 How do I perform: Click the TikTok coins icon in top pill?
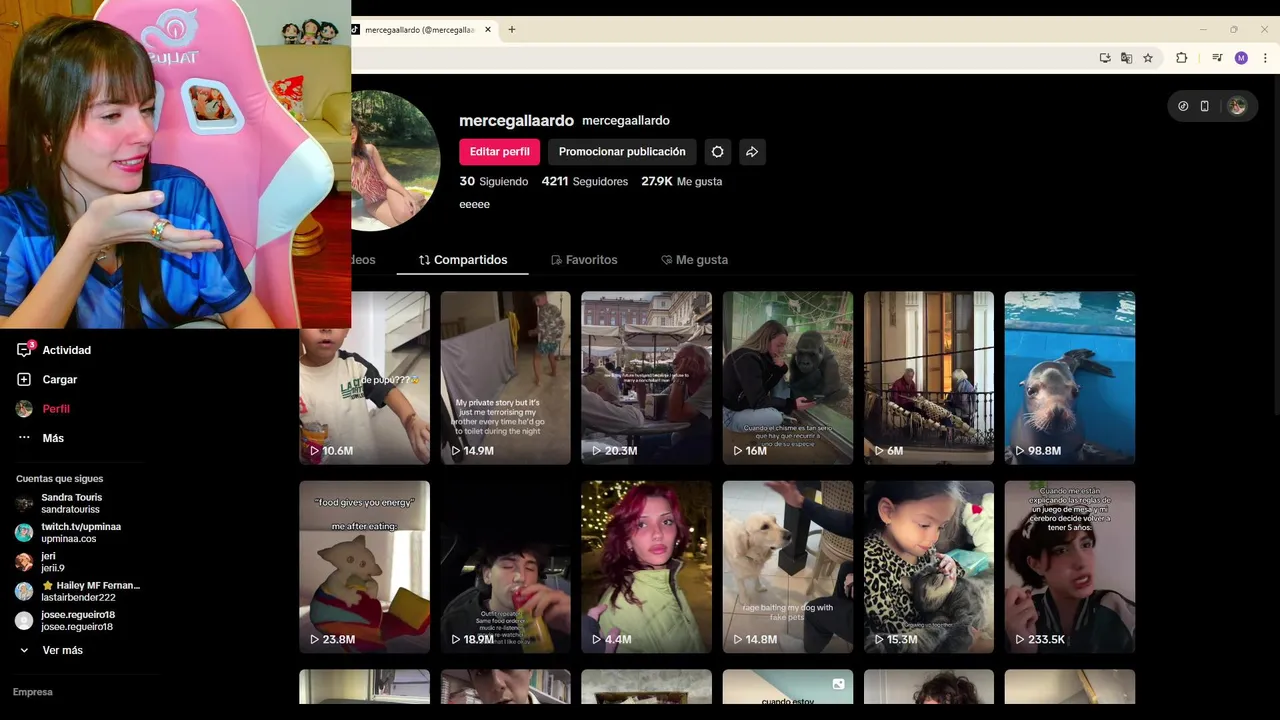pos(1183,106)
